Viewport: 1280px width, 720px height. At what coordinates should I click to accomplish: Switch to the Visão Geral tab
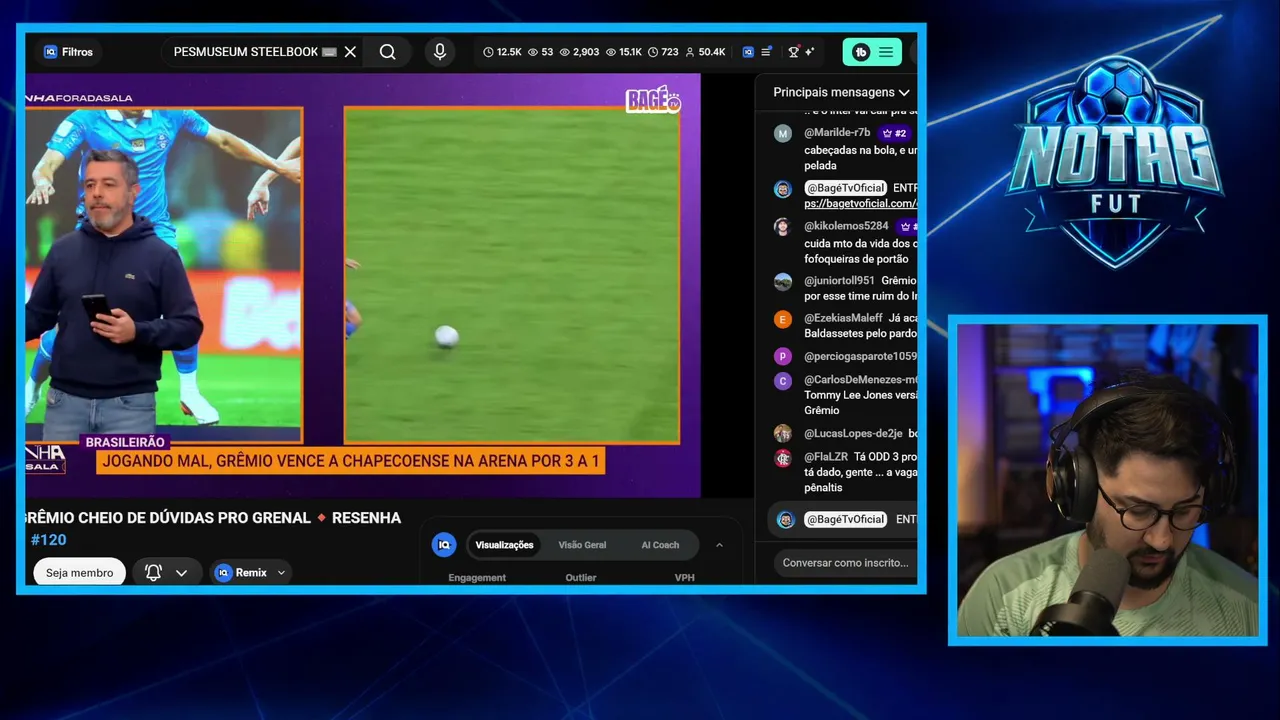[x=582, y=545]
